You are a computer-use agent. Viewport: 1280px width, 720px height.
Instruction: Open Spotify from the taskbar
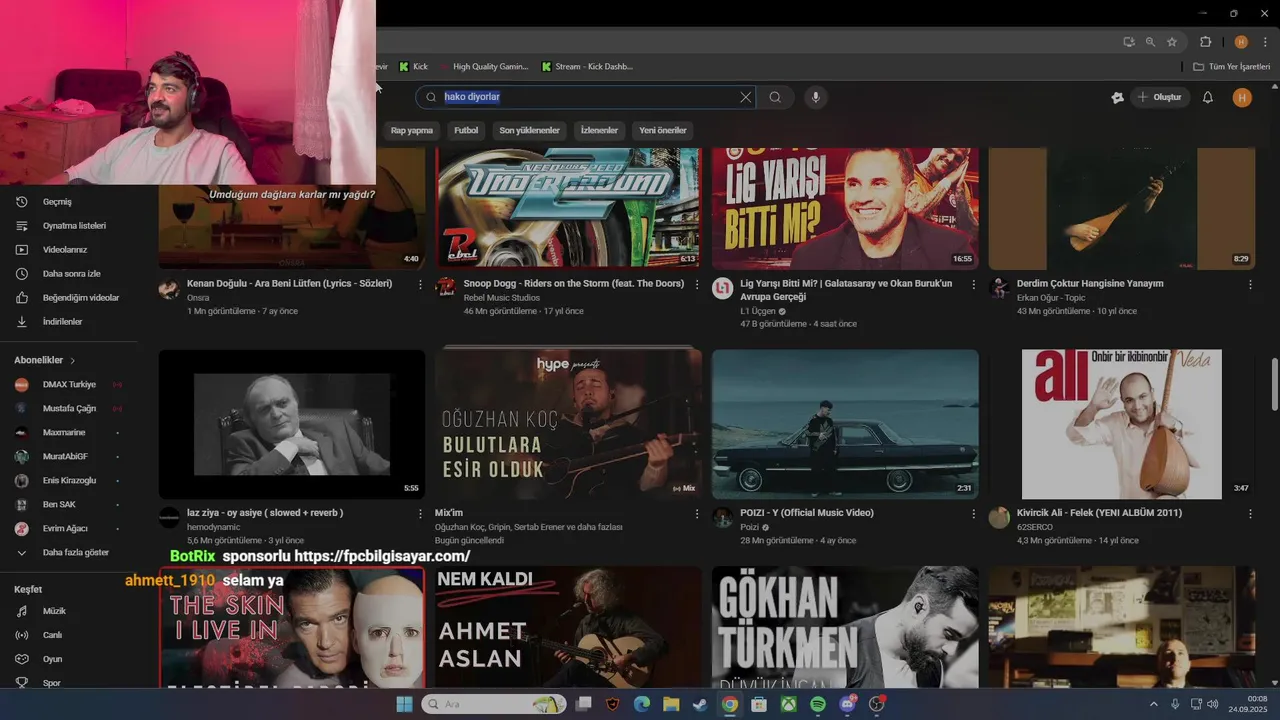(x=818, y=704)
